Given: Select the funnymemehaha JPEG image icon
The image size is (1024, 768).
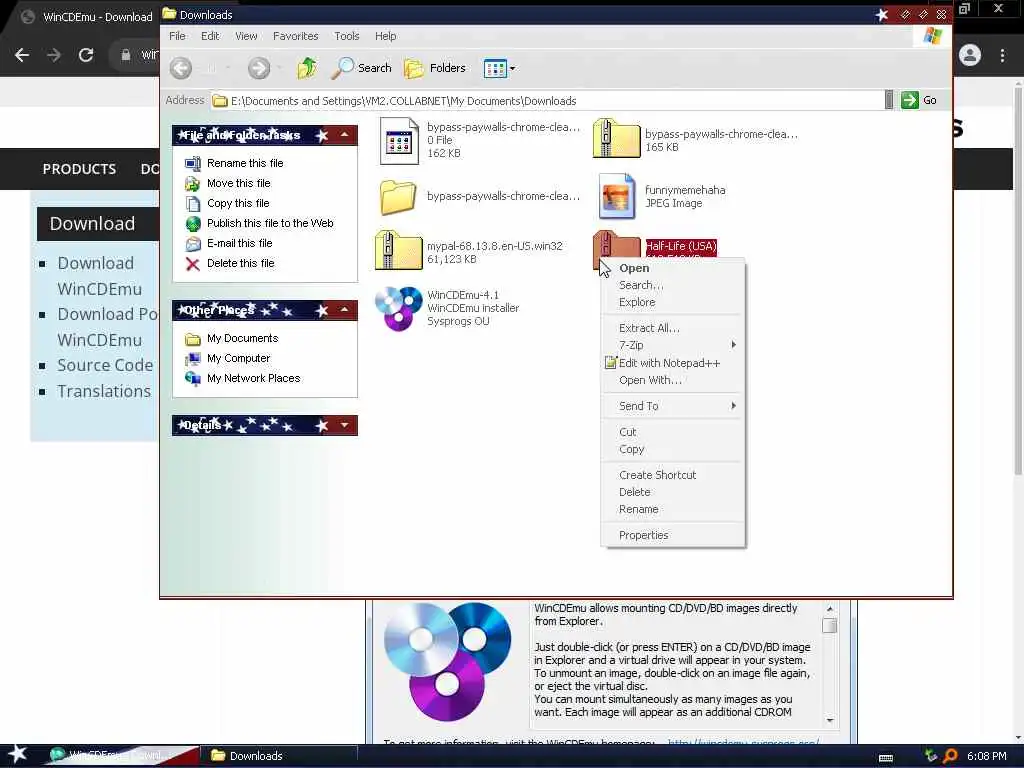Looking at the screenshot, I should point(616,196).
